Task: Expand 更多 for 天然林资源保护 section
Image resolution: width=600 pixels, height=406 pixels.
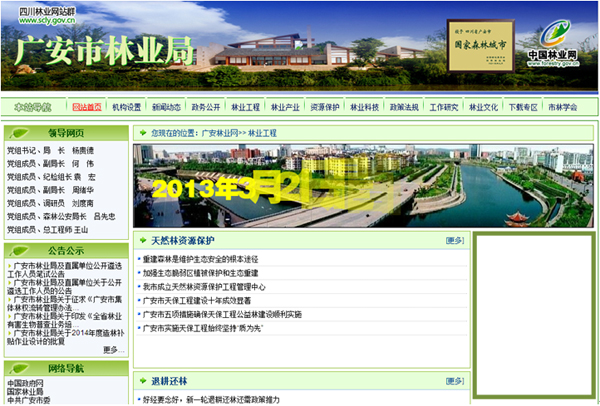Action: click(455, 241)
